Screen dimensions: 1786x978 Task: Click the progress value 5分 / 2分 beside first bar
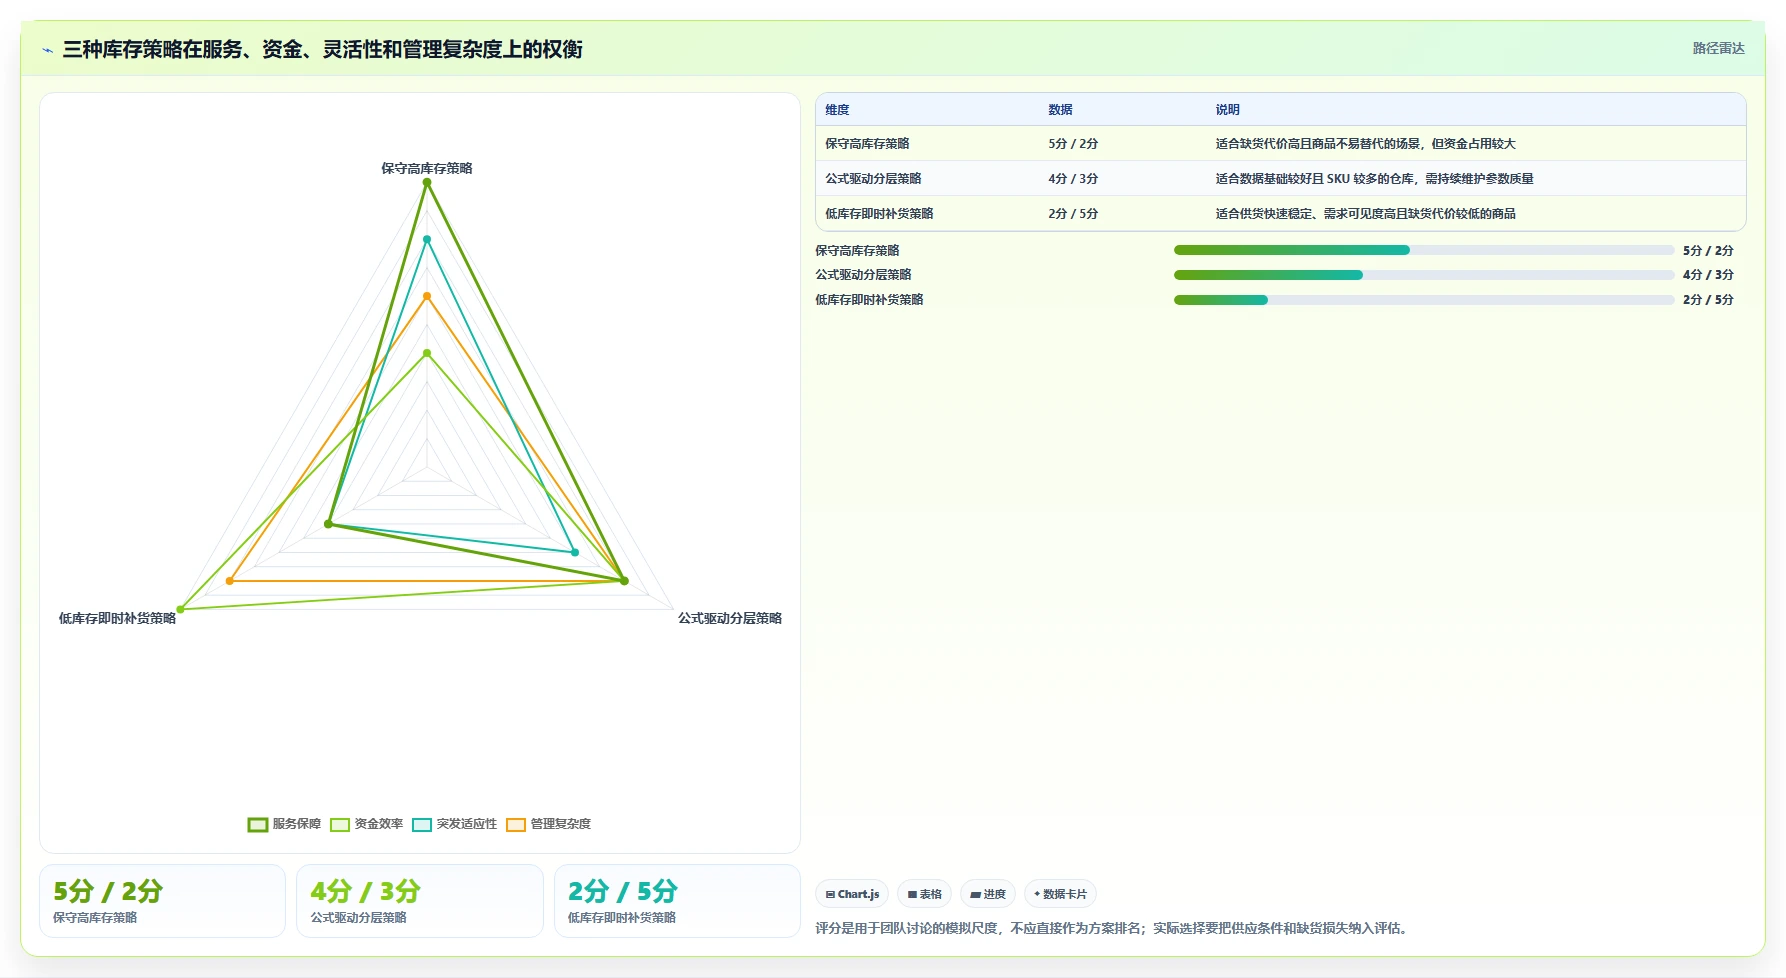click(x=1708, y=250)
